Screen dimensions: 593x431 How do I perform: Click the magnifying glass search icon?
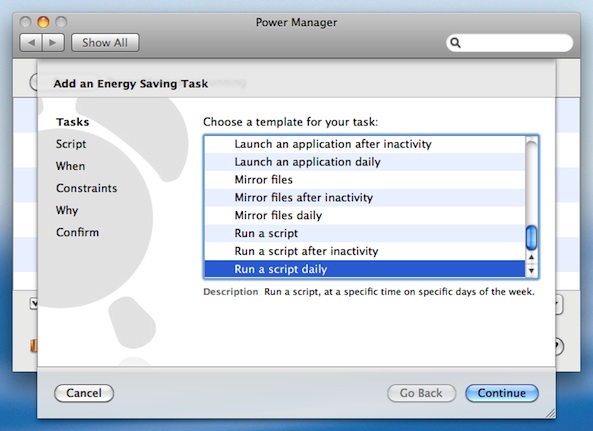456,43
